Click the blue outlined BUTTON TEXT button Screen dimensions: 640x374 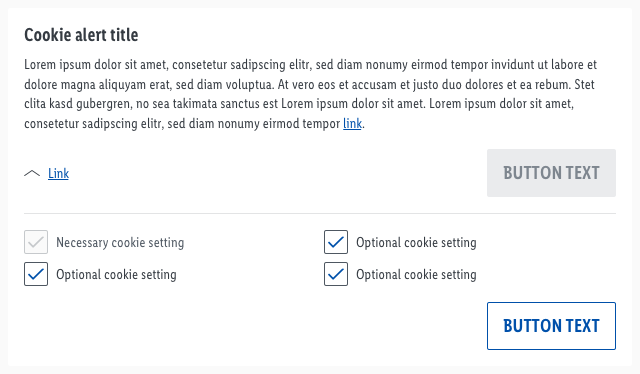tap(551, 326)
